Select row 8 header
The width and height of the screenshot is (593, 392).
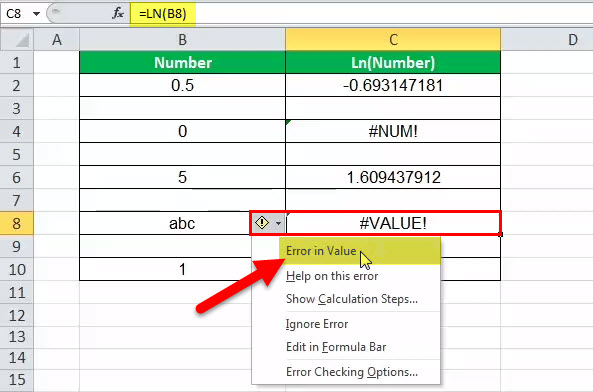coord(17,223)
